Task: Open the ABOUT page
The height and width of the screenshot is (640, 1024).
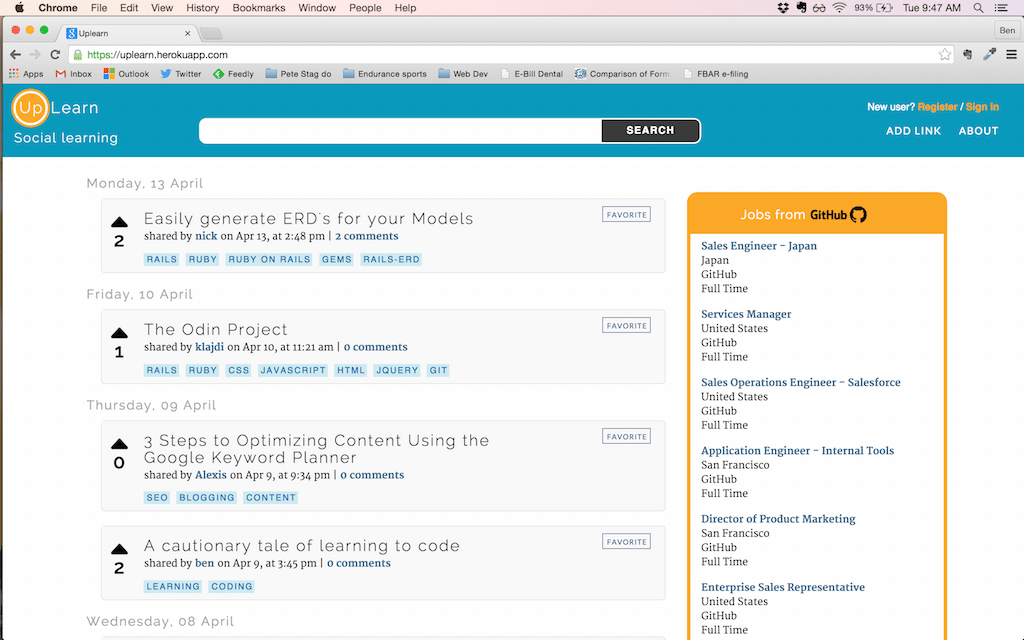Action: click(978, 131)
